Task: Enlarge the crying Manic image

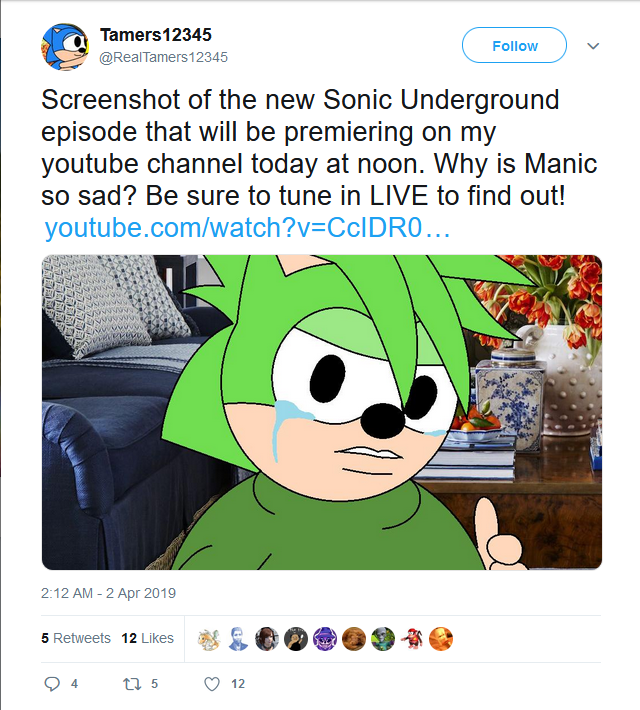Action: [x=321, y=412]
